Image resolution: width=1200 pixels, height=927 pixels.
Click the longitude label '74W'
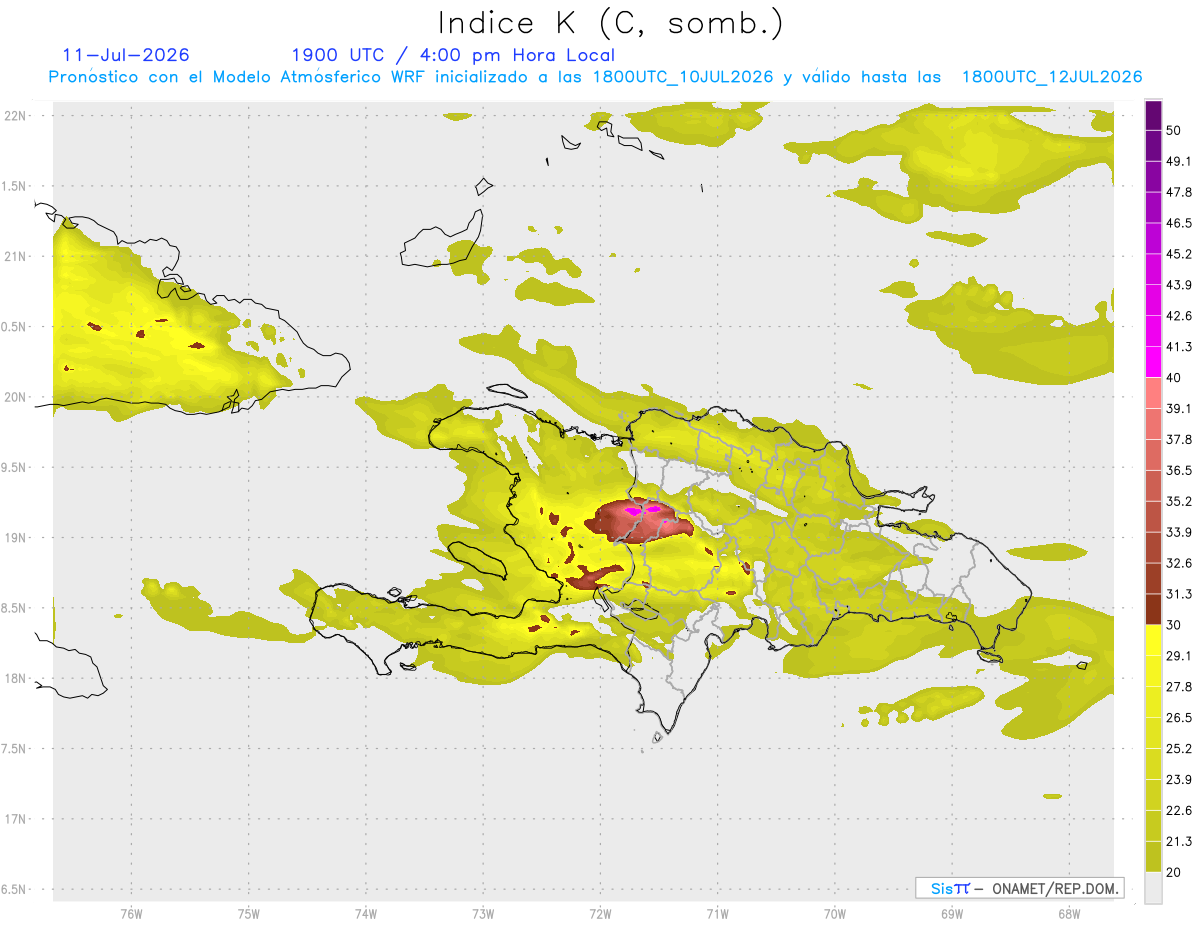(366, 914)
